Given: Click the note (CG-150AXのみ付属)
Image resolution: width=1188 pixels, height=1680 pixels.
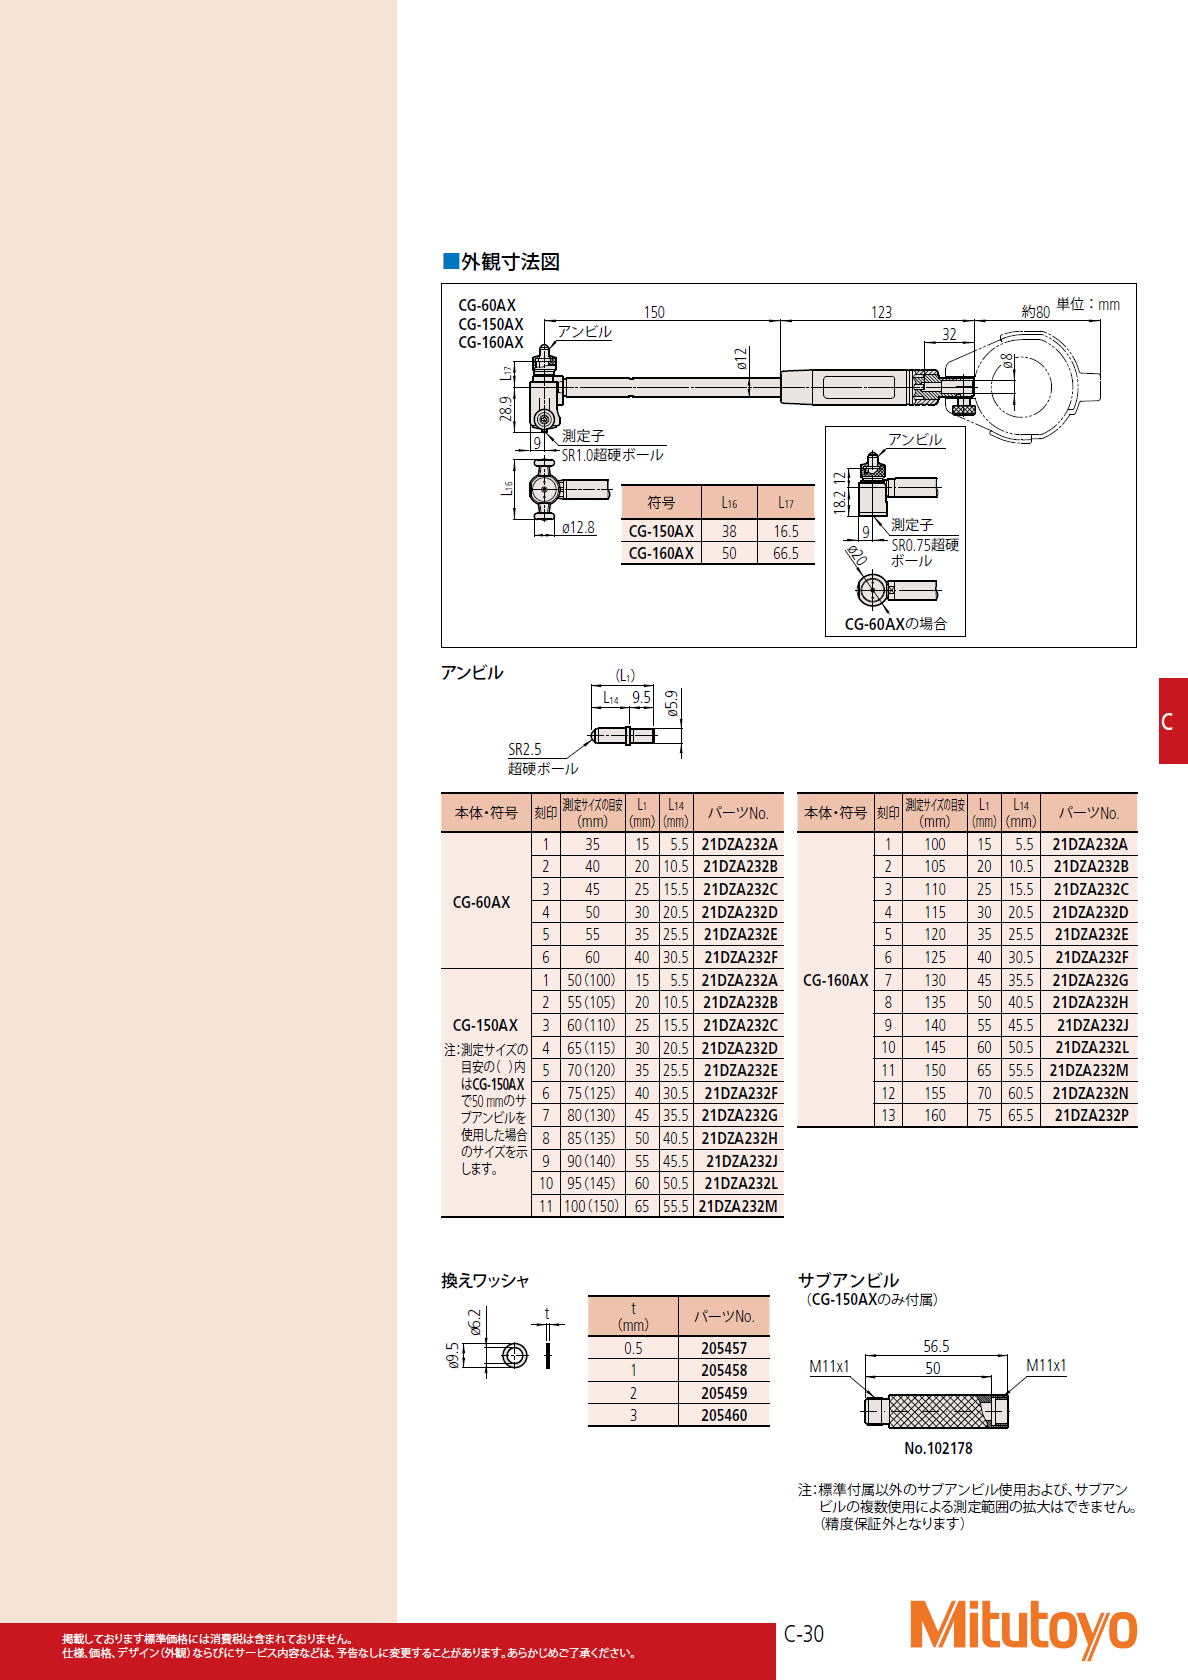Looking at the screenshot, I should [872, 1300].
